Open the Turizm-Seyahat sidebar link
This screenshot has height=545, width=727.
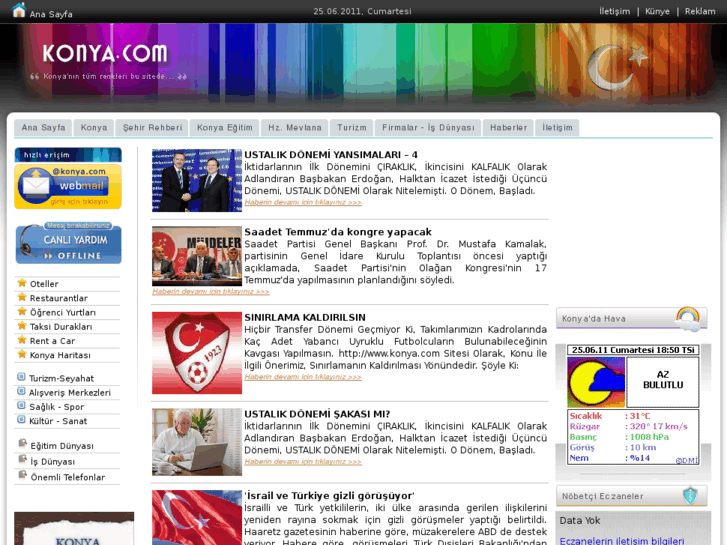[61, 378]
